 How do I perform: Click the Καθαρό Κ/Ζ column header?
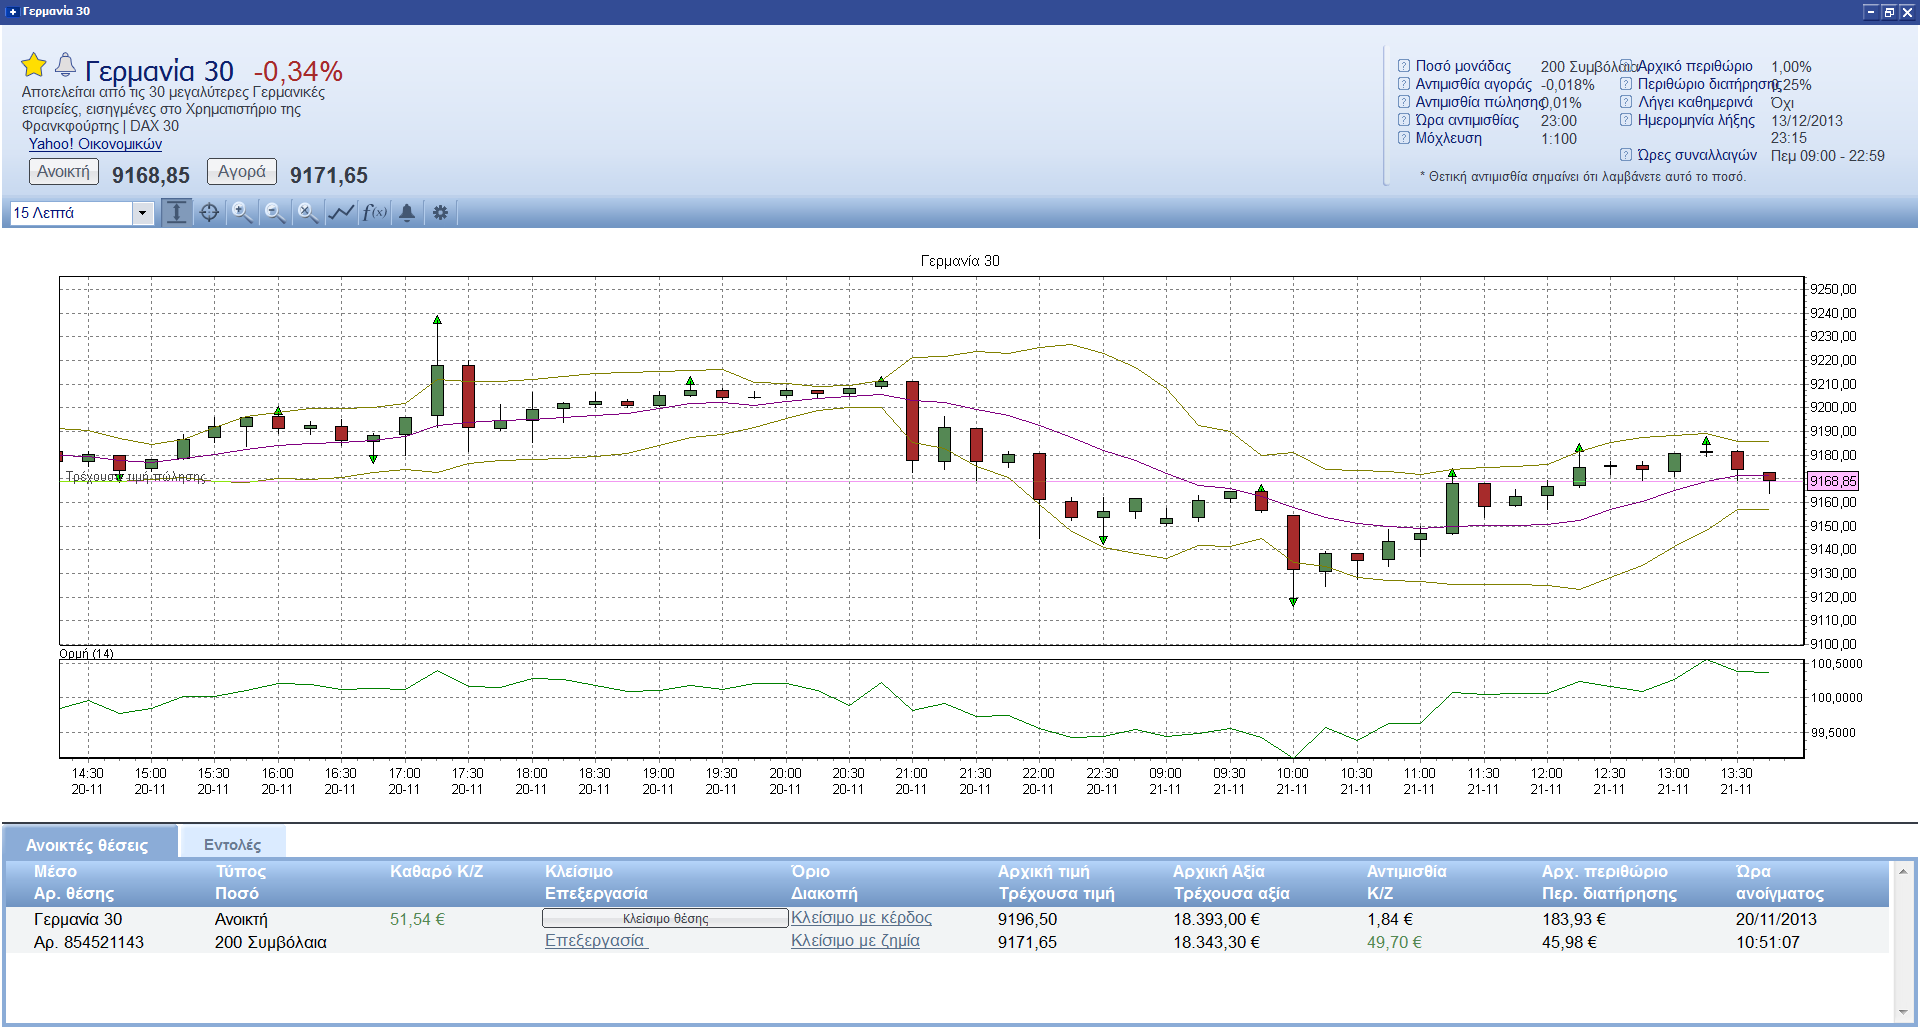436,871
